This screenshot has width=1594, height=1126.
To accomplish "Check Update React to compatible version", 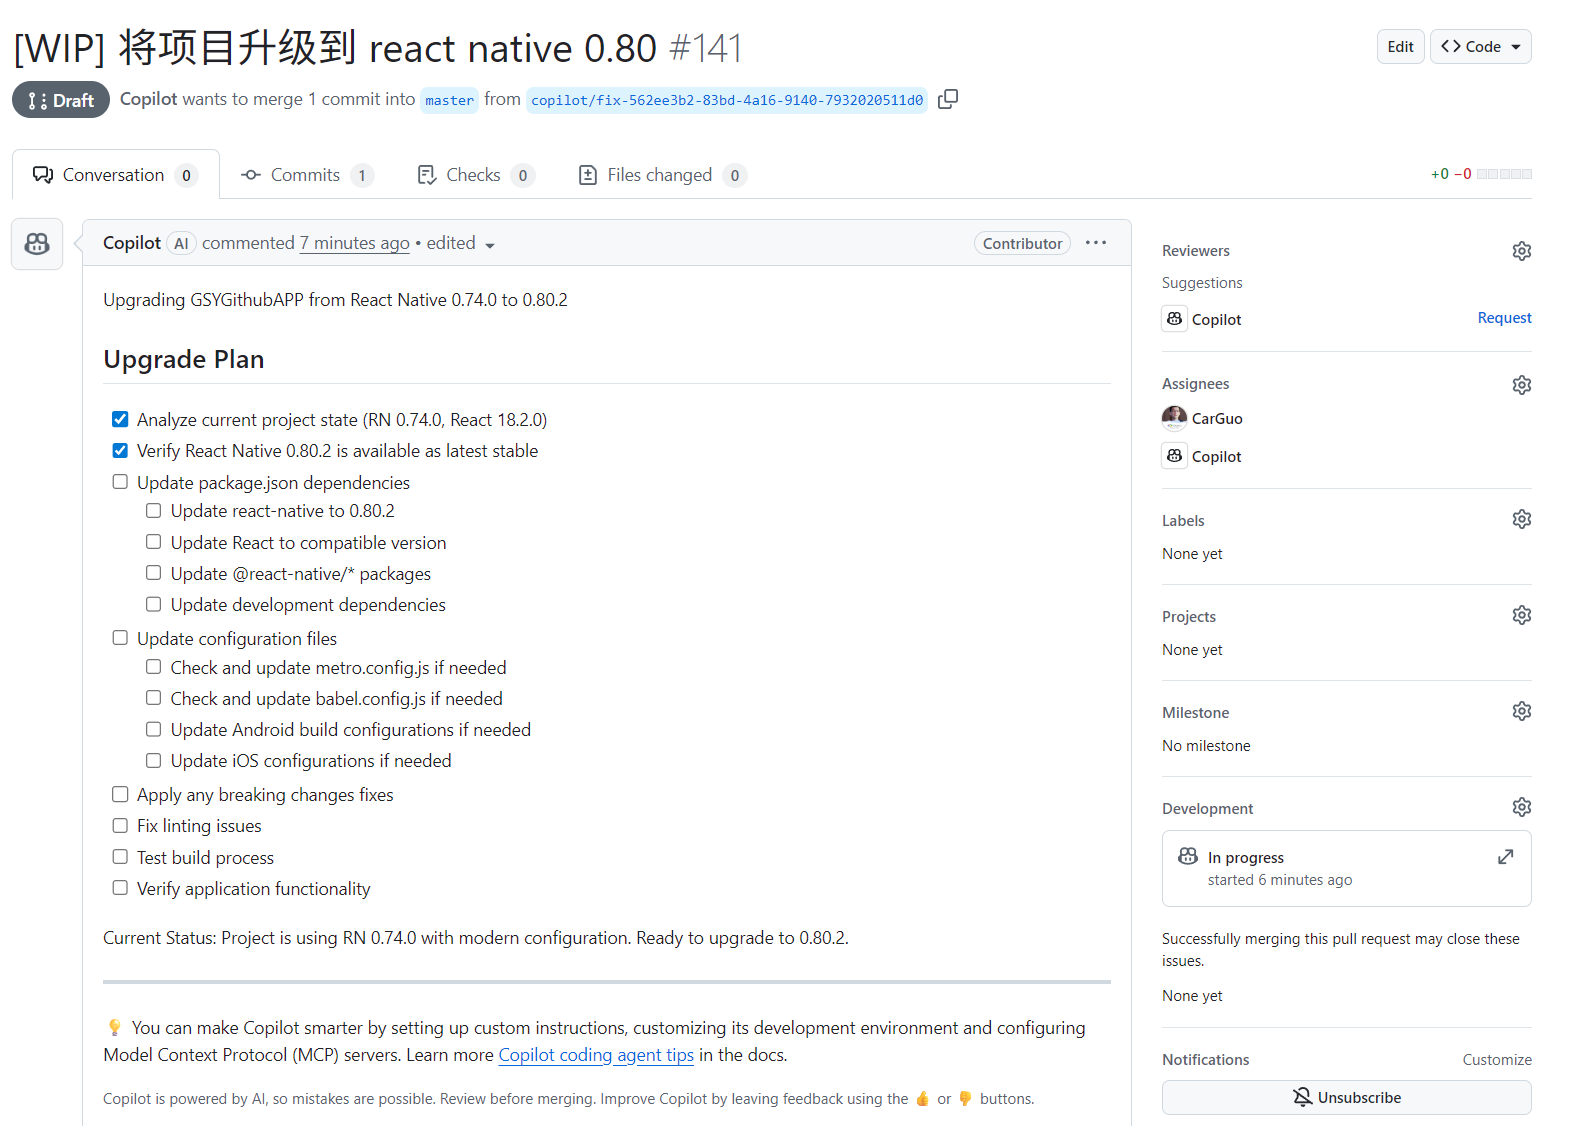I will (x=153, y=542).
